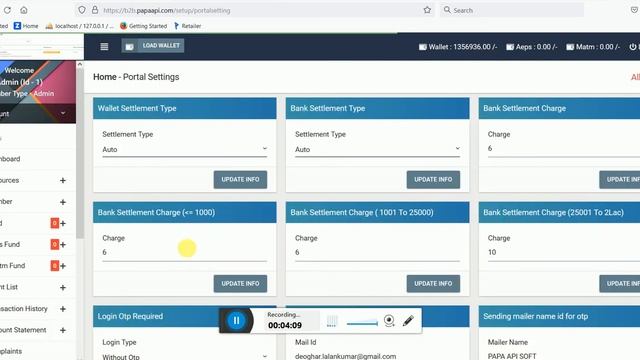The width and height of the screenshot is (640, 360).
Task: Click the browser Search field
Action: 512,10
